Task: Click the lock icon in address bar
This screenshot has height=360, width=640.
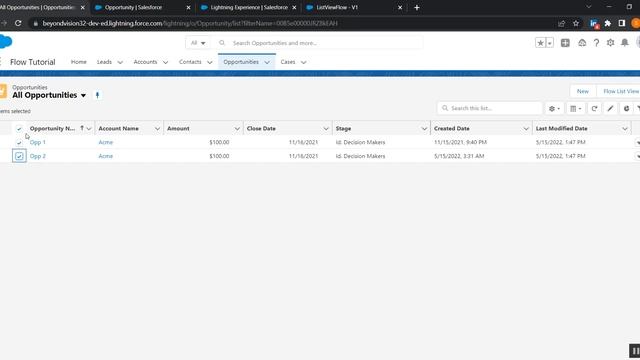Action: (x=36, y=24)
